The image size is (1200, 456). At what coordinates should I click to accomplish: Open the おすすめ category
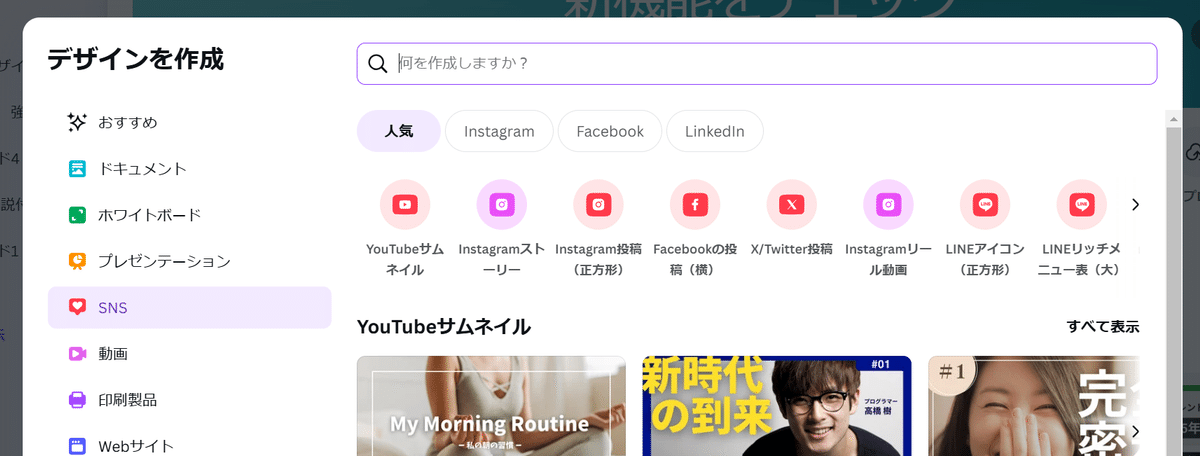[x=189, y=122]
